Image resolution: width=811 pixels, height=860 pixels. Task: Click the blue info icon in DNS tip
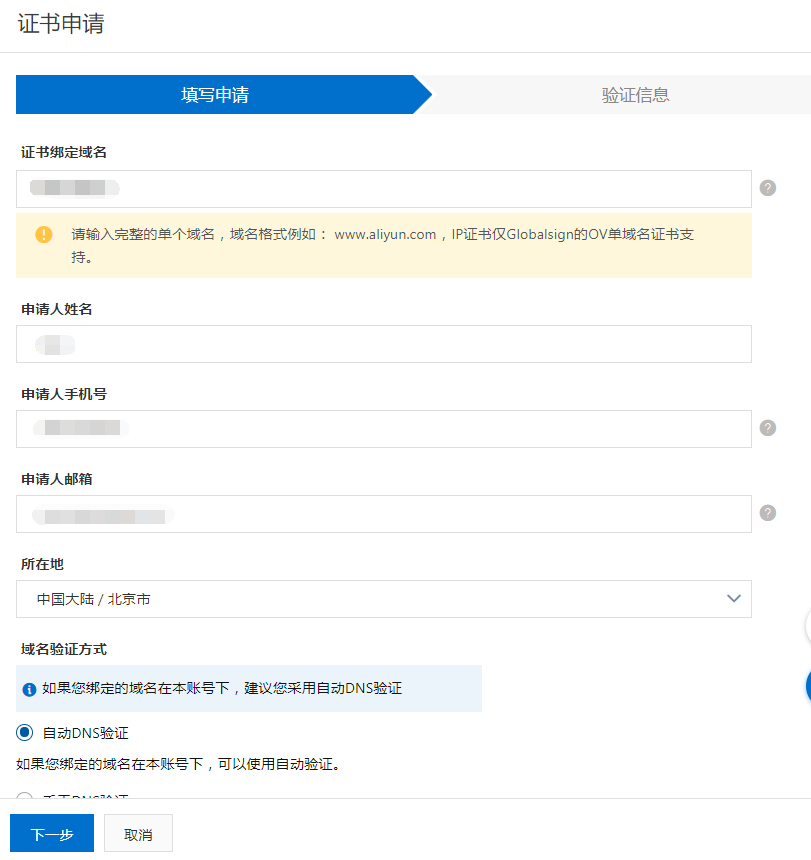pyautogui.click(x=29, y=689)
